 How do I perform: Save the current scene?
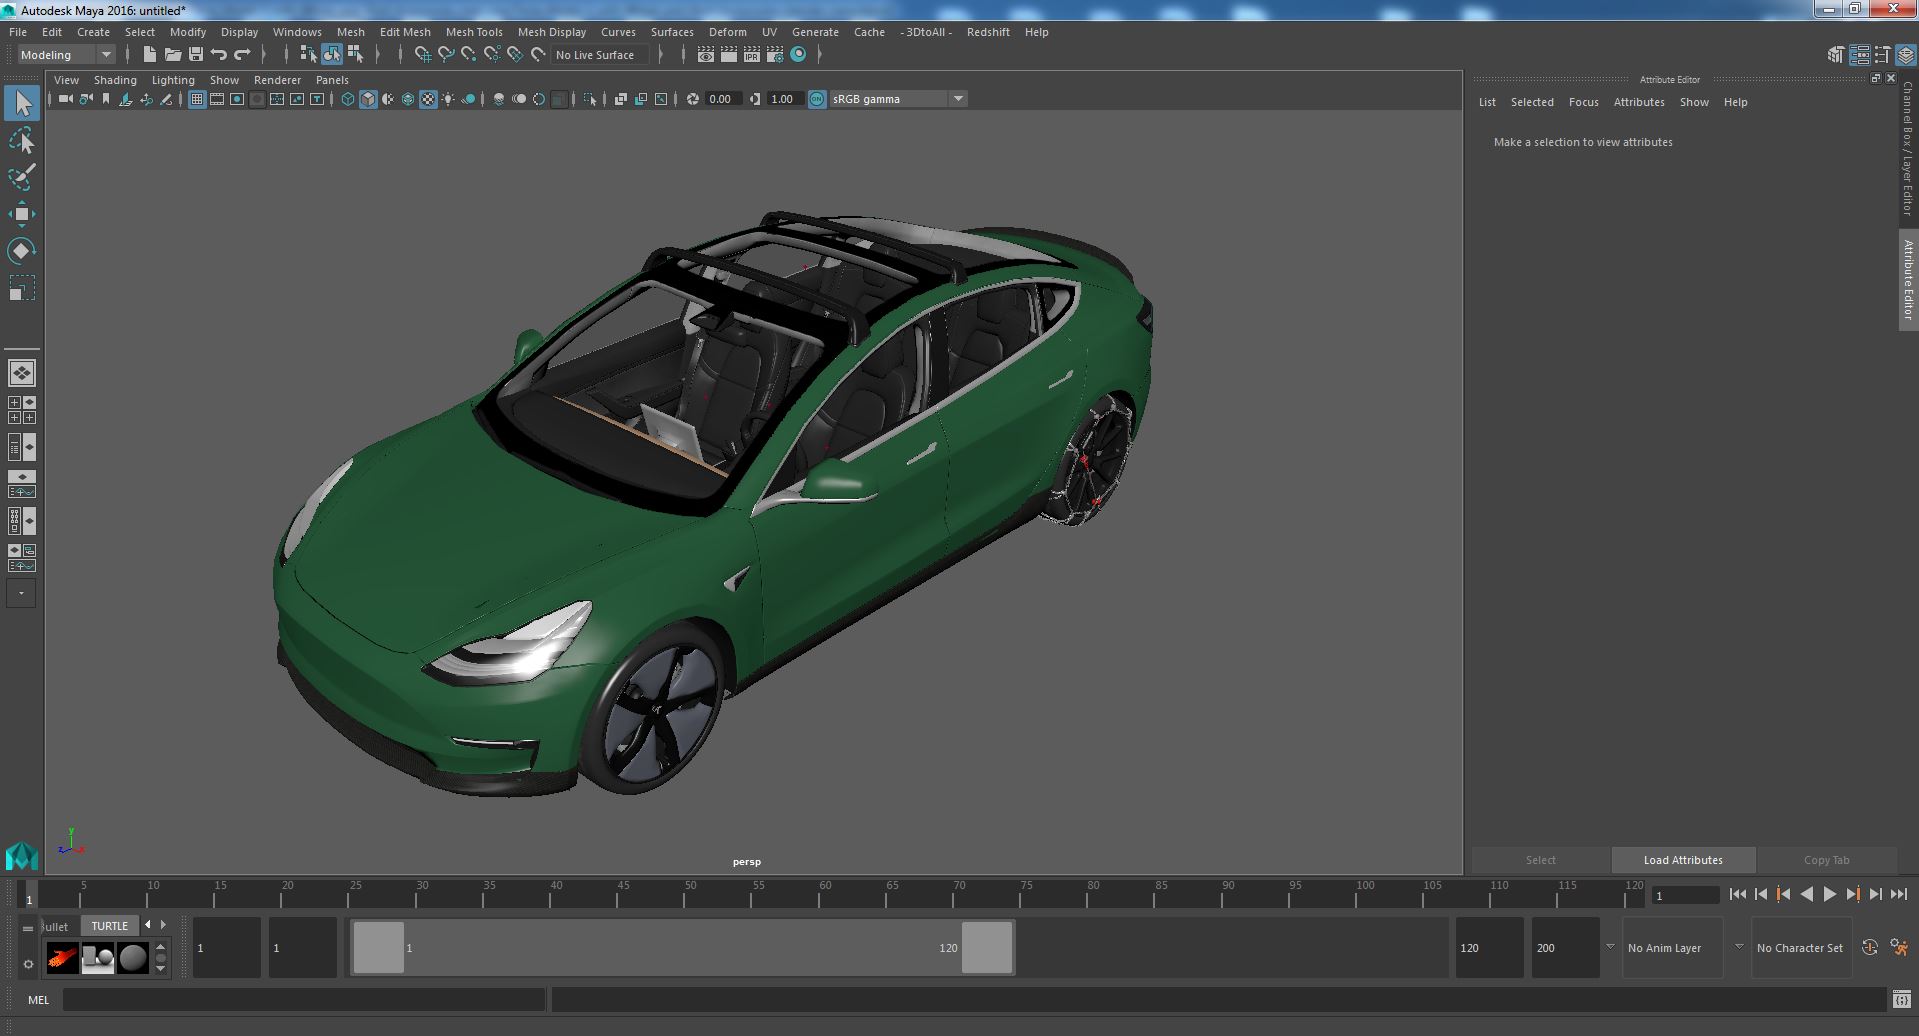click(196, 55)
